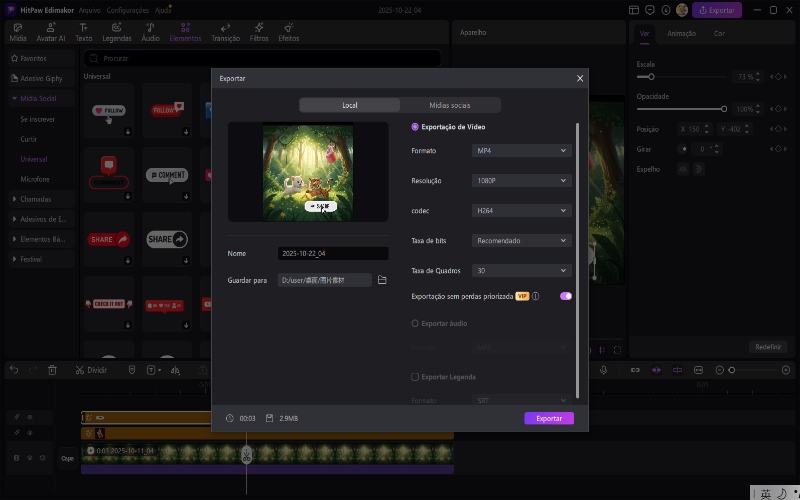Click the microphone record icon above the timeline
Screen dimensions: 800x500
point(603,370)
